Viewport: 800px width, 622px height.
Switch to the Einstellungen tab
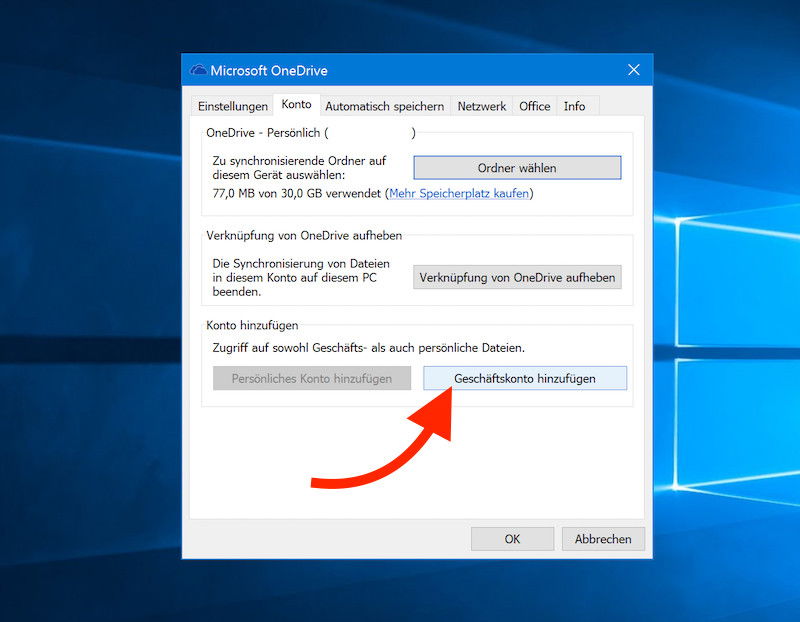coord(233,106)
